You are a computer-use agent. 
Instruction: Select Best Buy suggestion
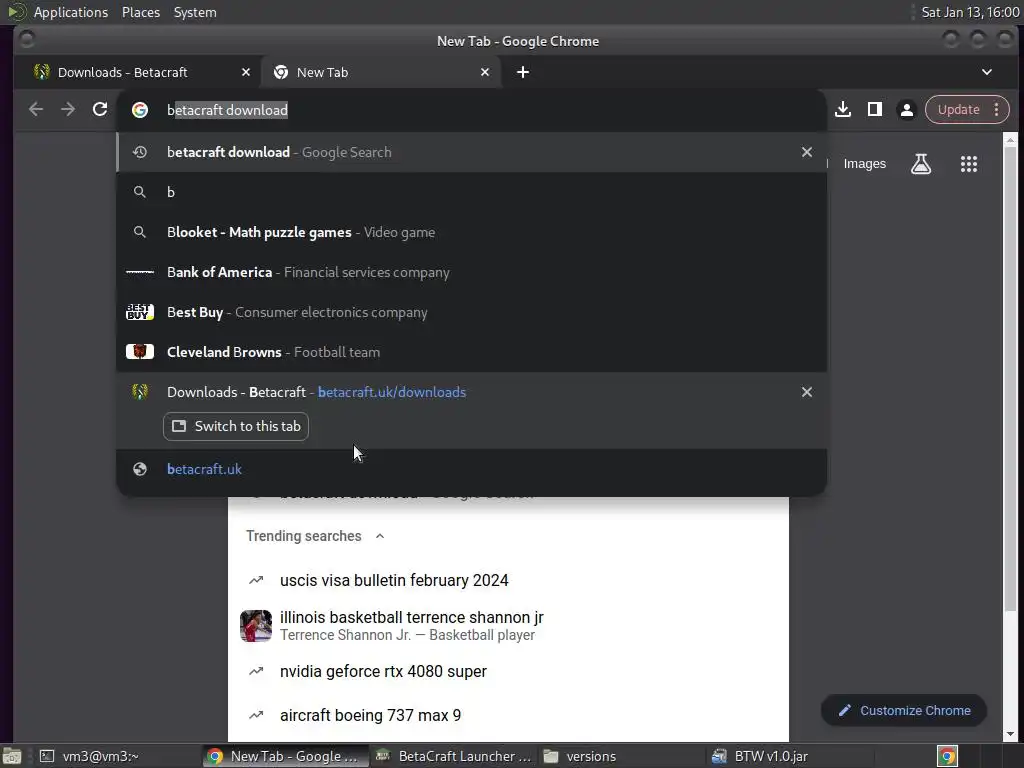[x=472, y=312]
